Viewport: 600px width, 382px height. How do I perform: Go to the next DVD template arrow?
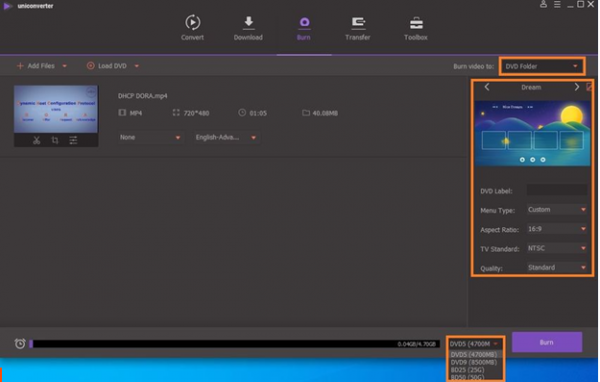(577, 87)
